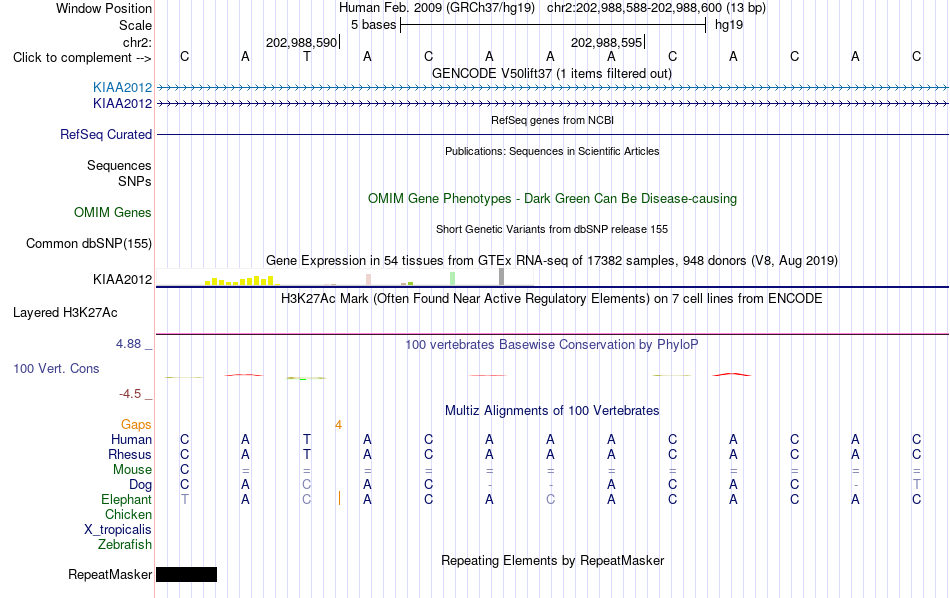Click the gray bar in GTEx chart
This screenshot has height=598, width=950.
pyautogui.click(x=502, y=277)
